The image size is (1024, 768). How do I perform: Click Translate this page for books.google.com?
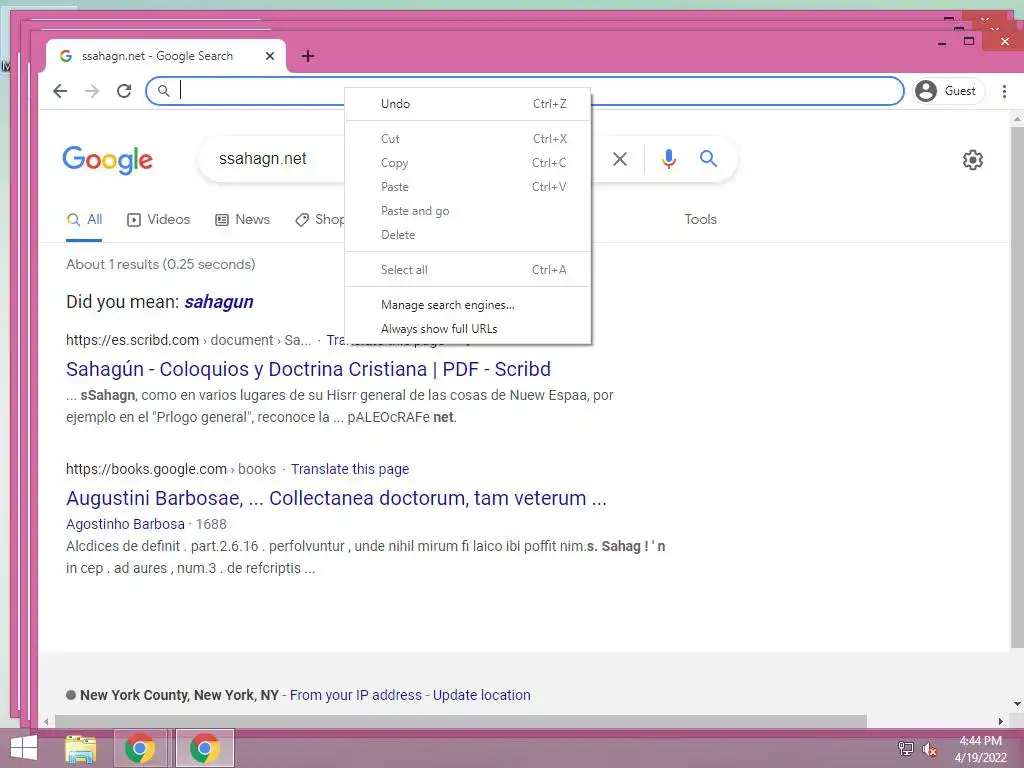coord(350,469)
